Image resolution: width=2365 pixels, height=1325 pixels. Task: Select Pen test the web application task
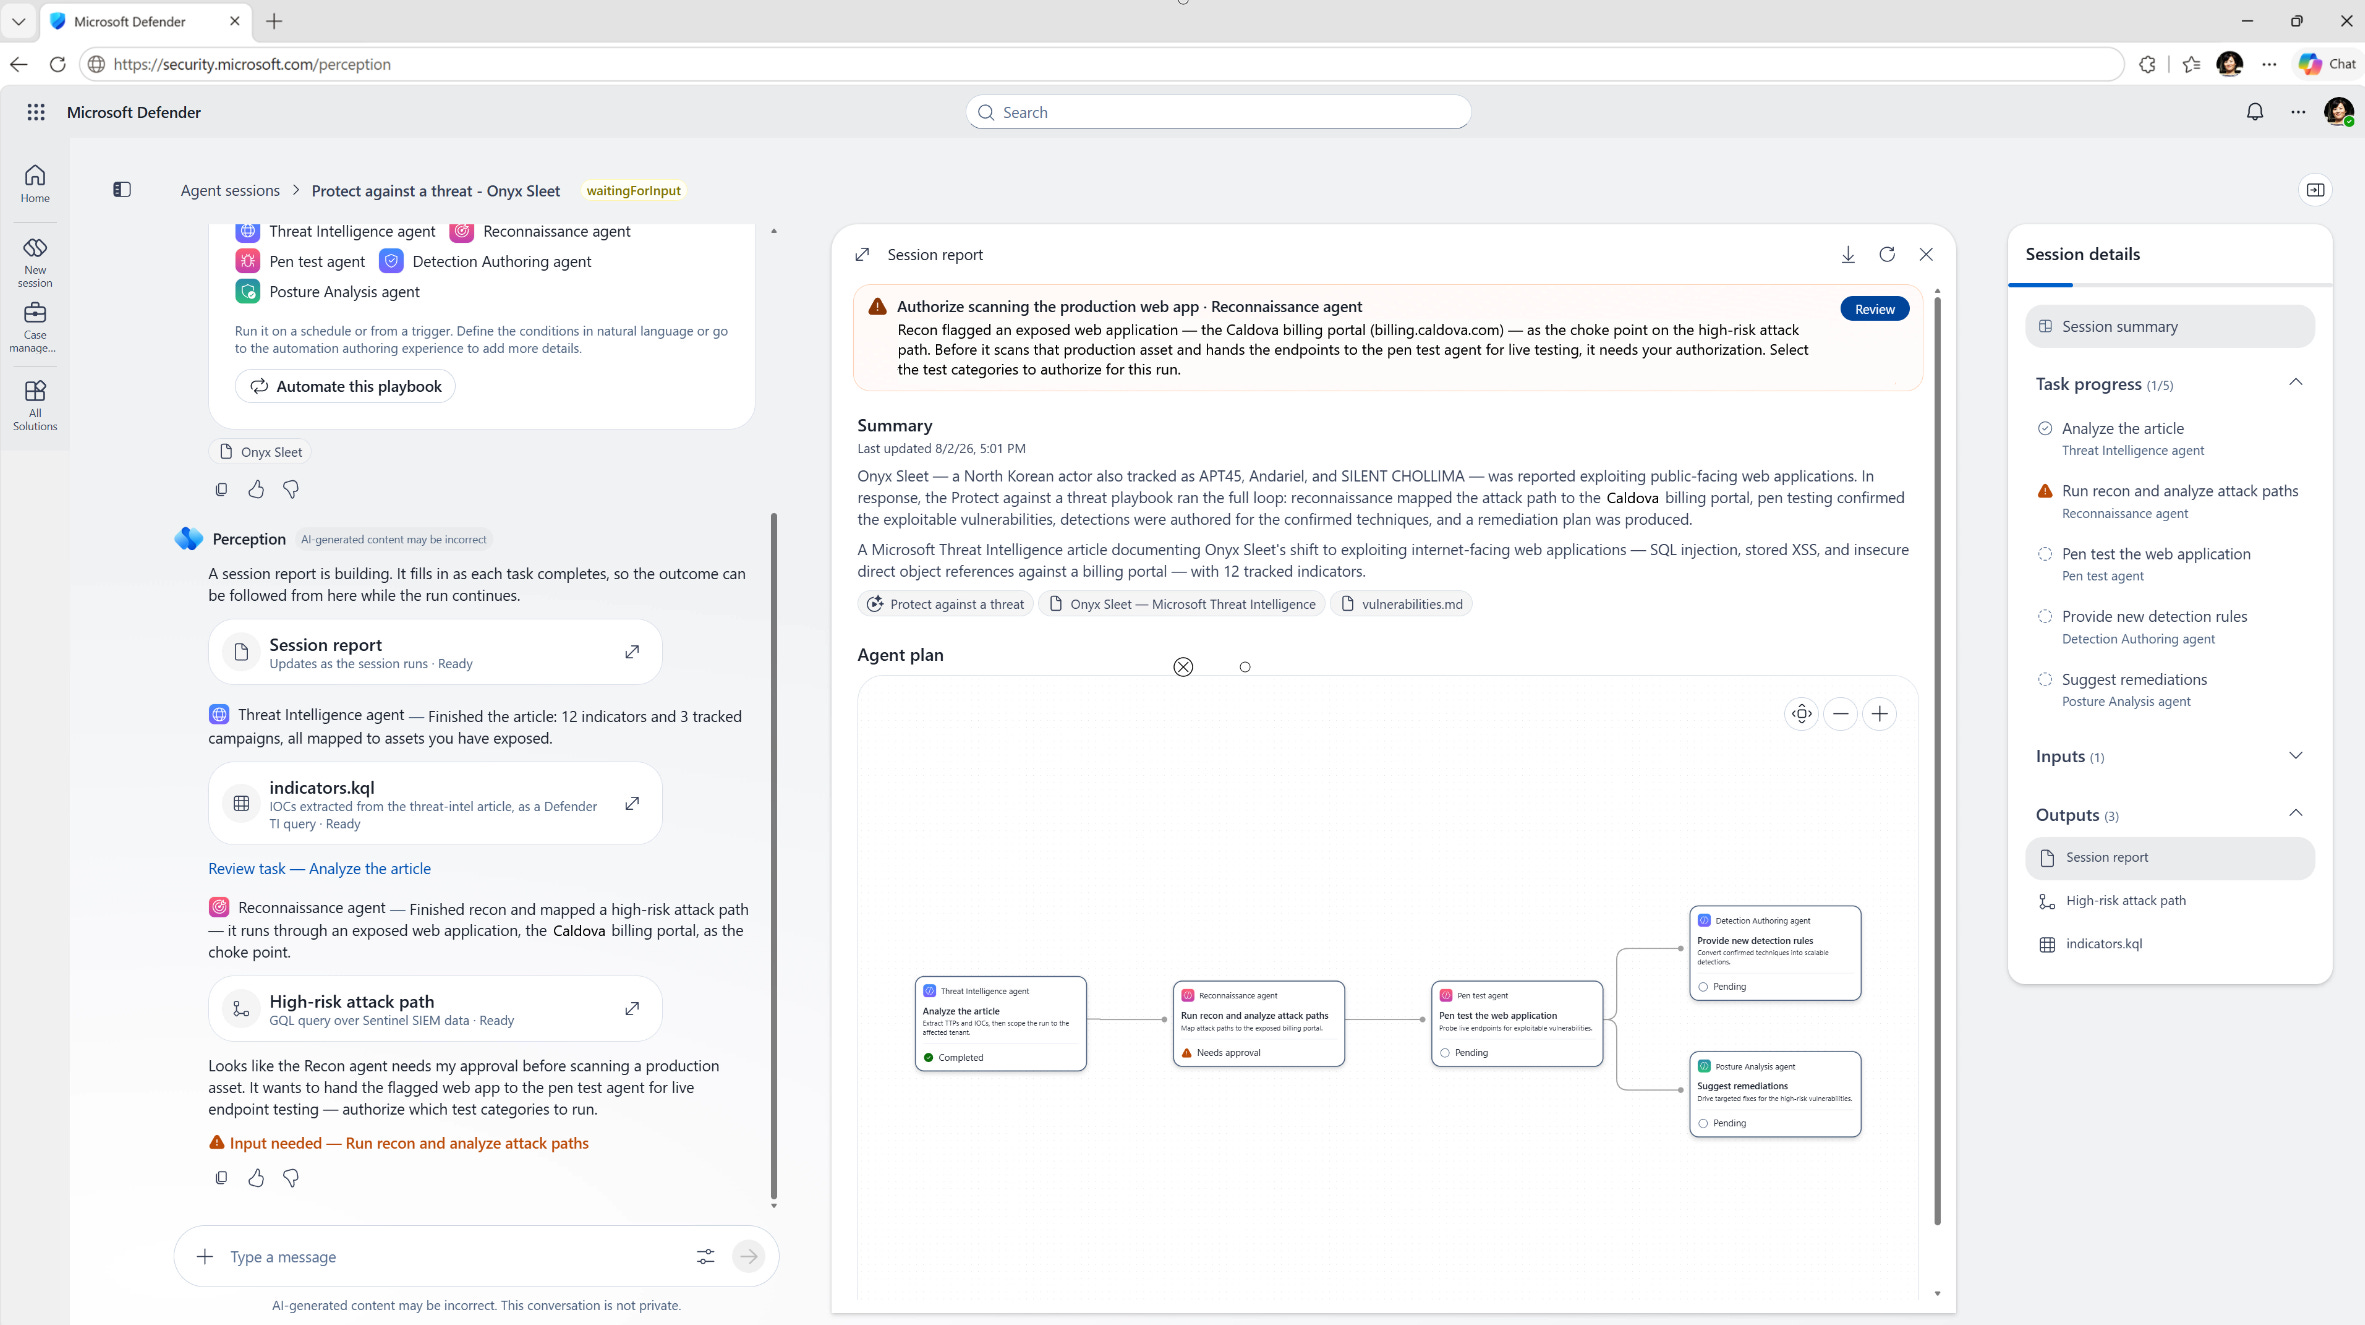tap(2170, 565)
